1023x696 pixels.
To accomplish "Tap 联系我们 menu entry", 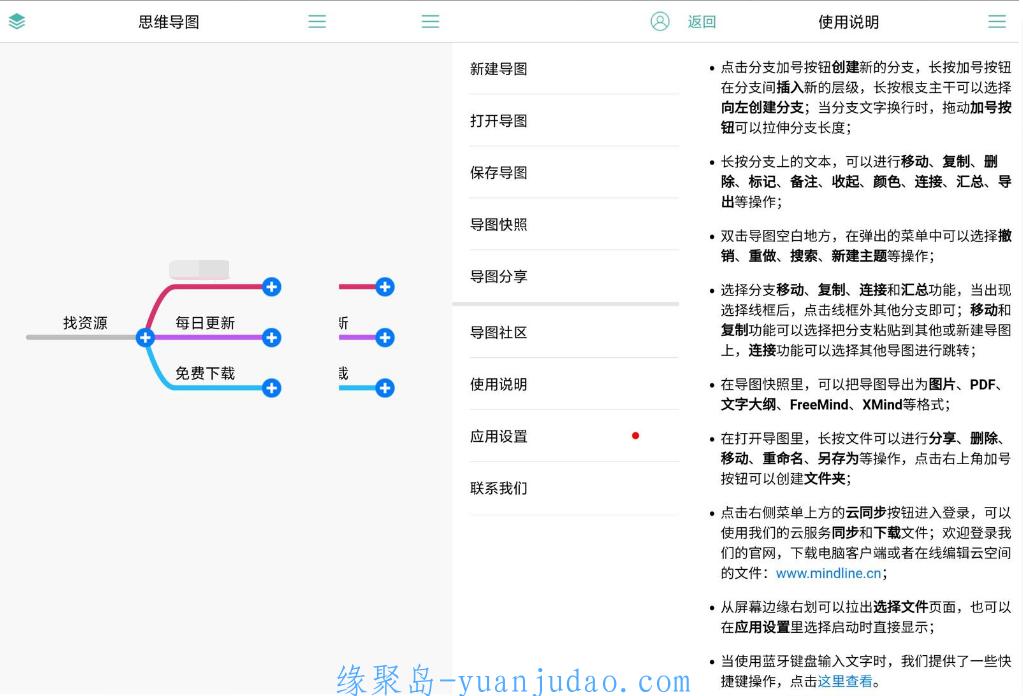I will click(499, 488).
